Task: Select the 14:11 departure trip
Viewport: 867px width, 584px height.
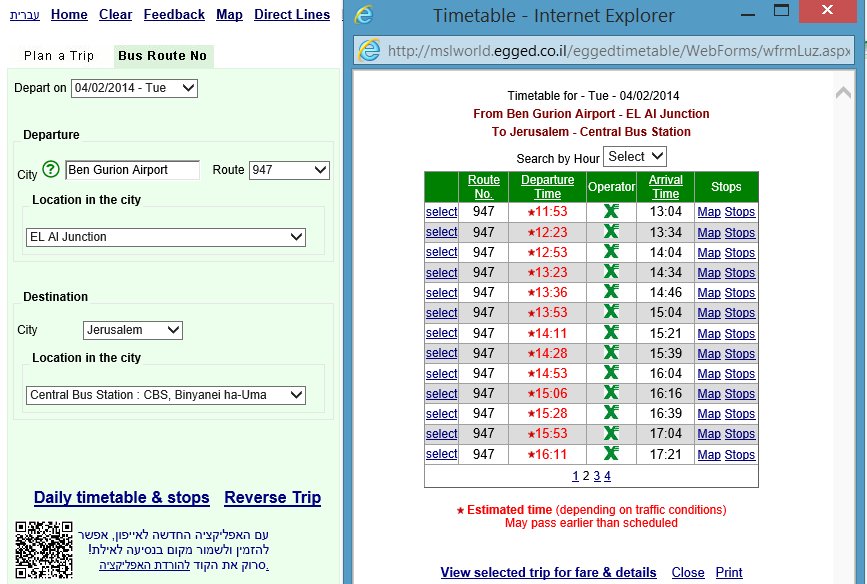Action: point(441,333)
